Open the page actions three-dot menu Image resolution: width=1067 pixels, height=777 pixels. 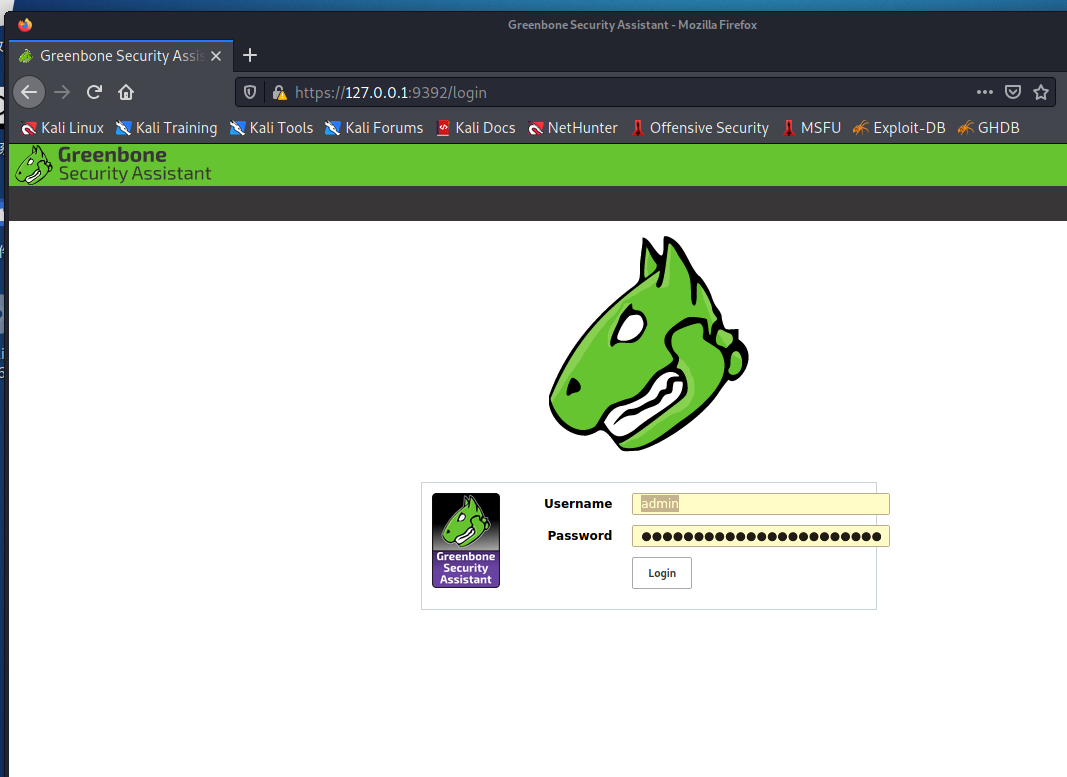(x=985, y=92)
